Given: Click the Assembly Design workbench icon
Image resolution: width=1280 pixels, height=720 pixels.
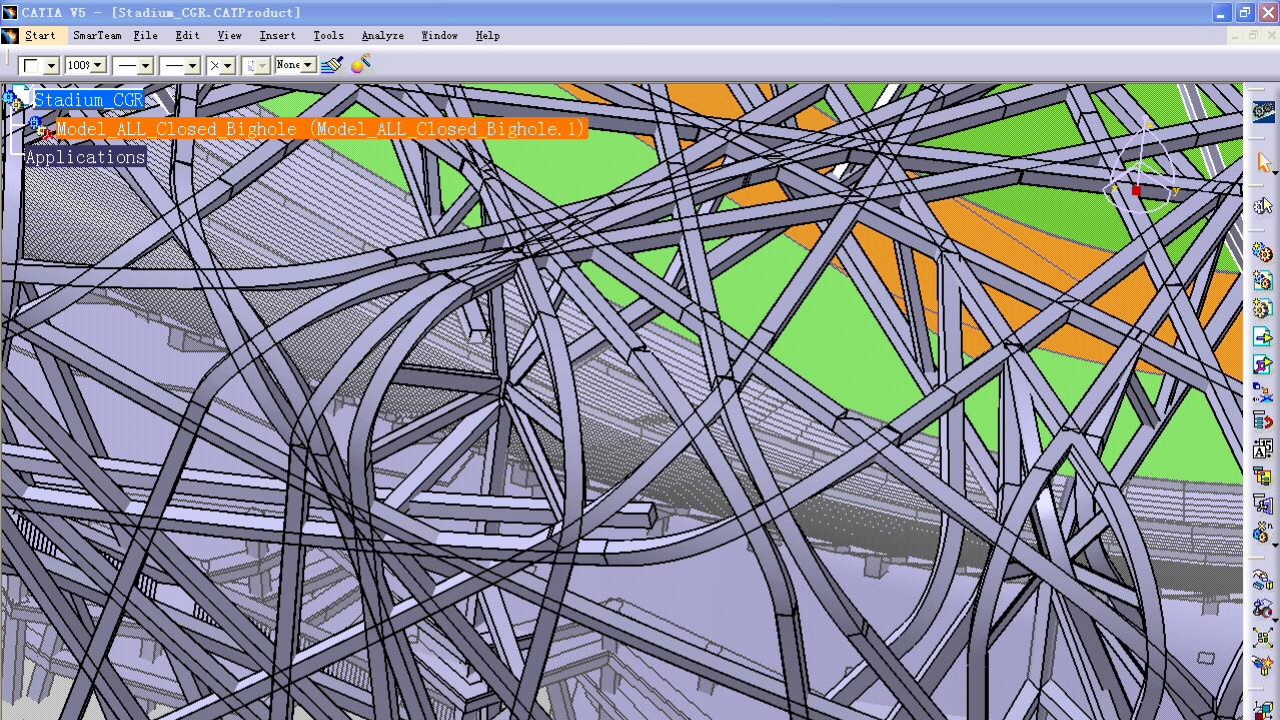Looking at the screenshot, I should click(1263, 111).
